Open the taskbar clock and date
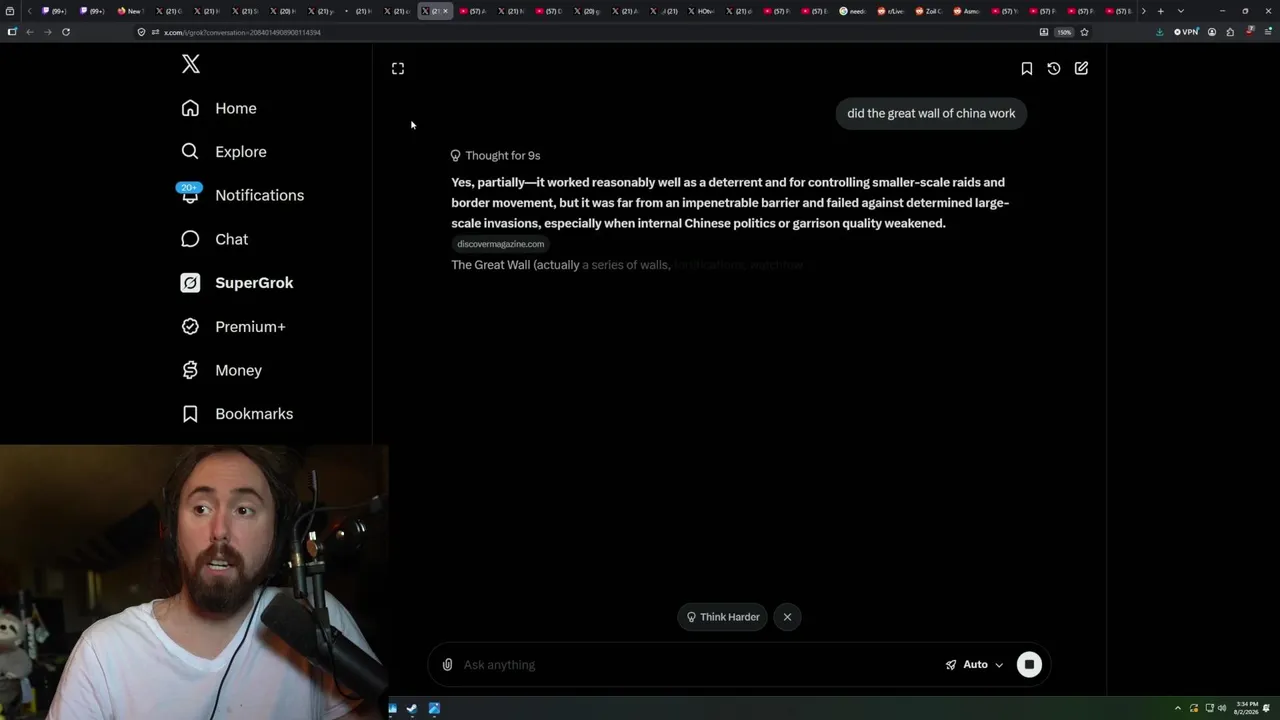Image resolution: width=1280 pixels, height=720 pixels. (1247, 709)
